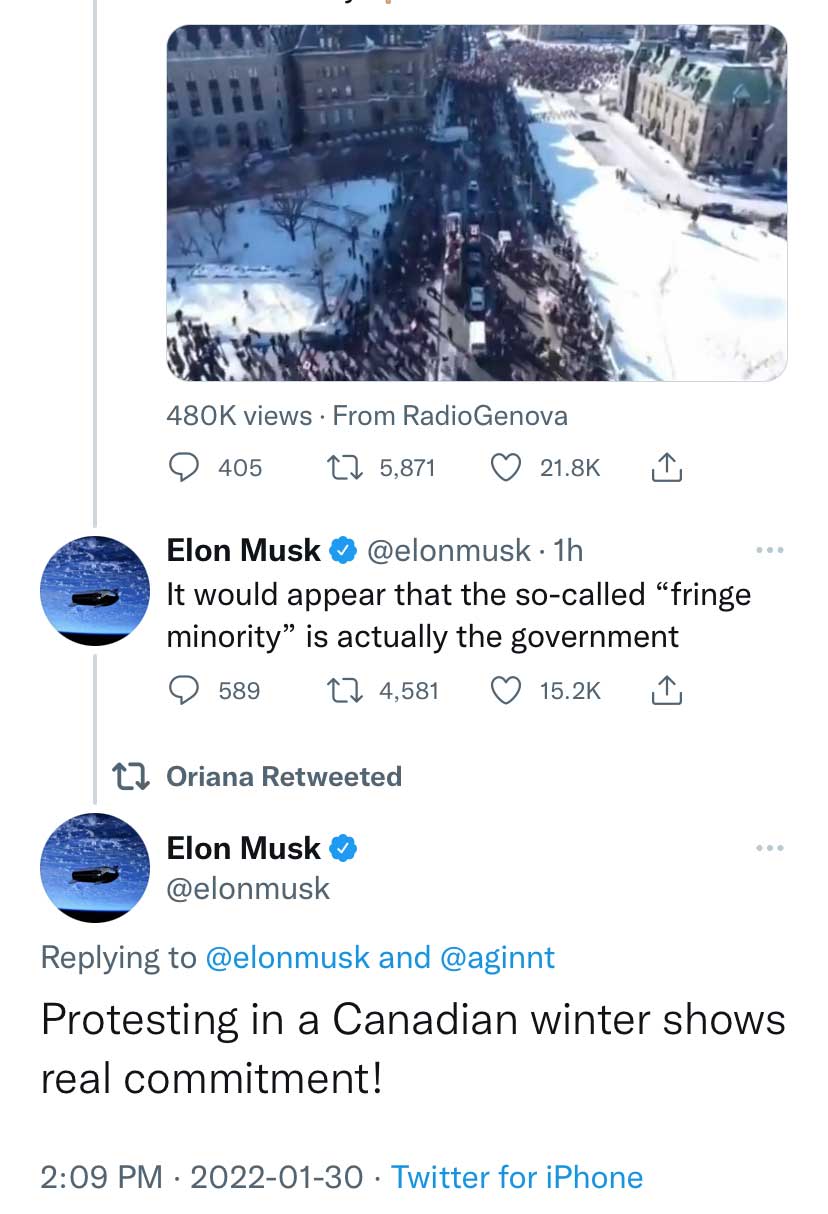This screenshot has height=1214, width=828.
Task: Like the "fringe minority" tweet
Action: [508, 690]
